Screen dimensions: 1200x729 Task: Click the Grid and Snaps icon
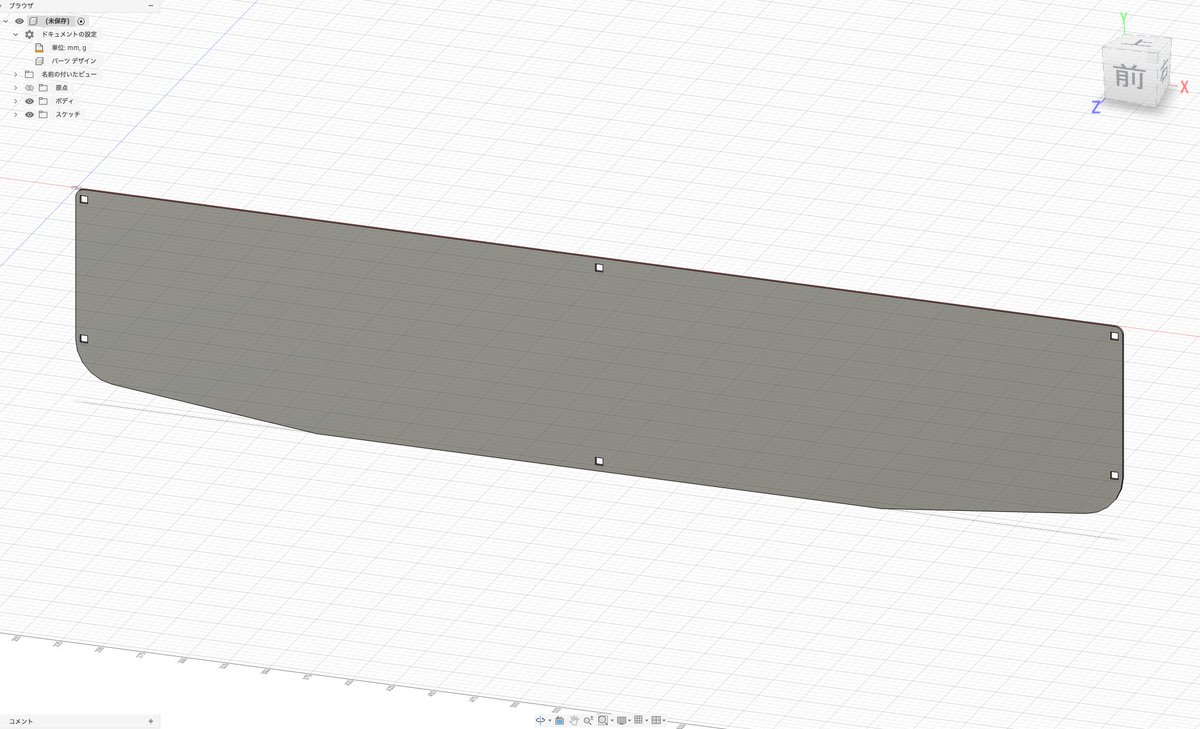[638, 720]
